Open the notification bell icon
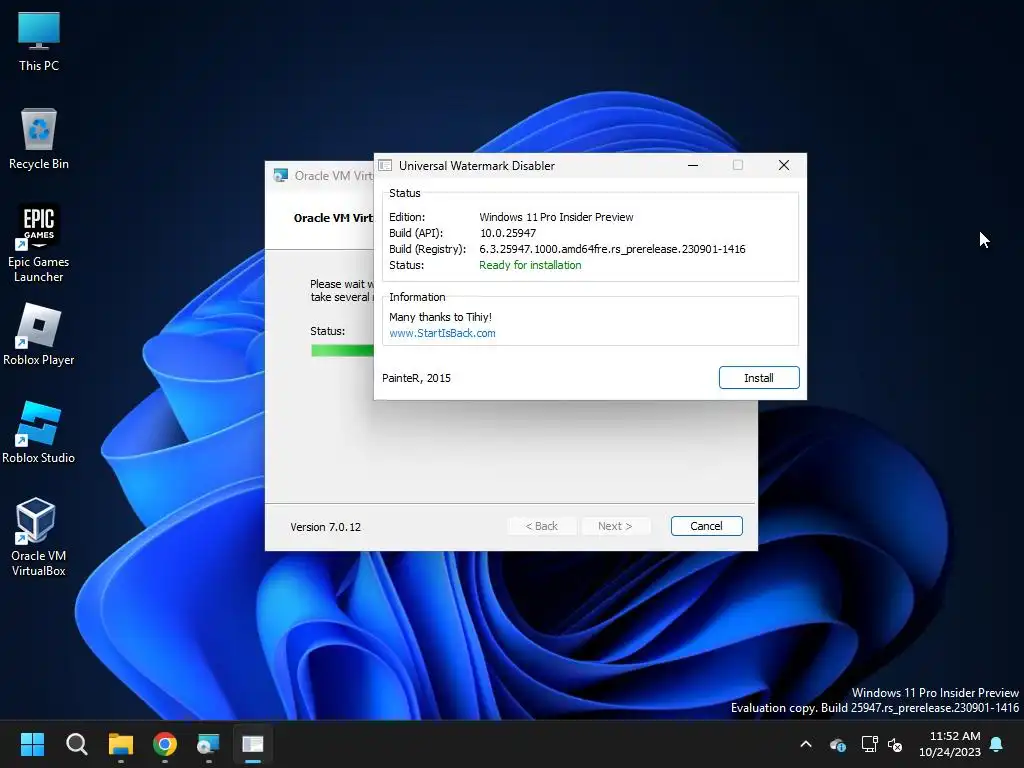 (x=997, y=744)
